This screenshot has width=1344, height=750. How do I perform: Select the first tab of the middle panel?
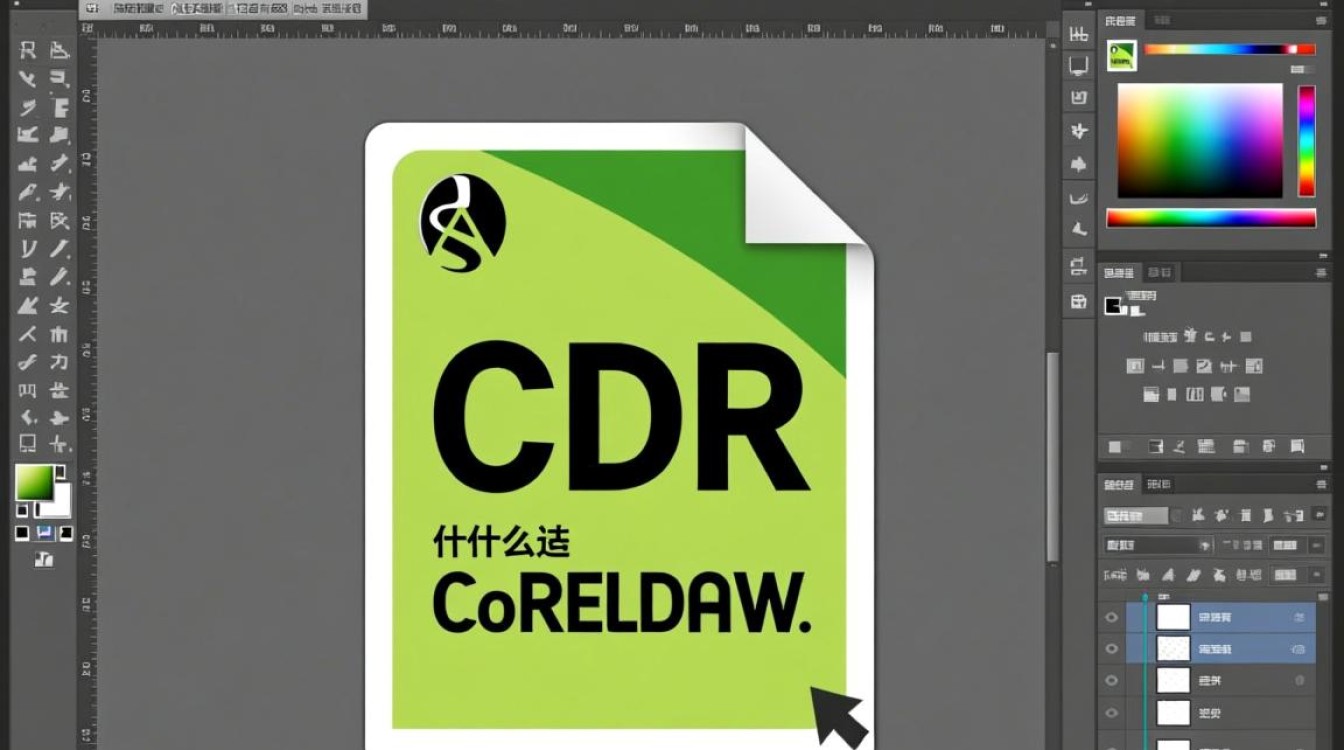[1118, 273]
